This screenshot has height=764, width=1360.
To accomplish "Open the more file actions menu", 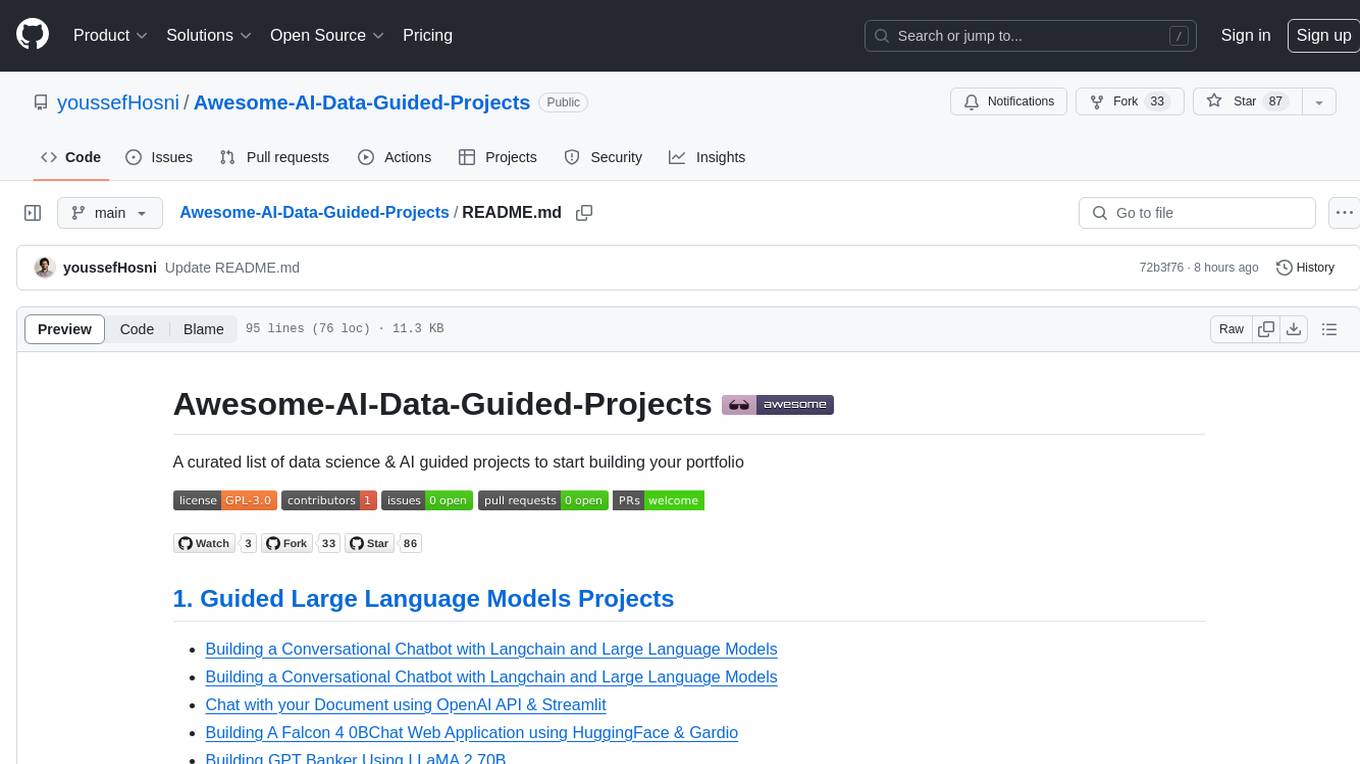I will [x=1344, y=213].
